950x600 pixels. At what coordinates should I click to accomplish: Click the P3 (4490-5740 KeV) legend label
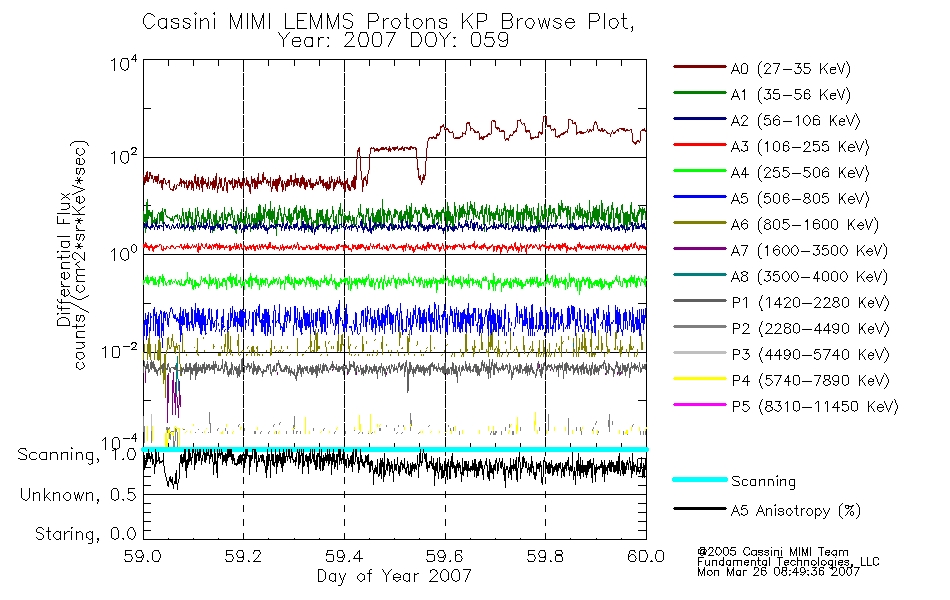[x=810, y=355]
